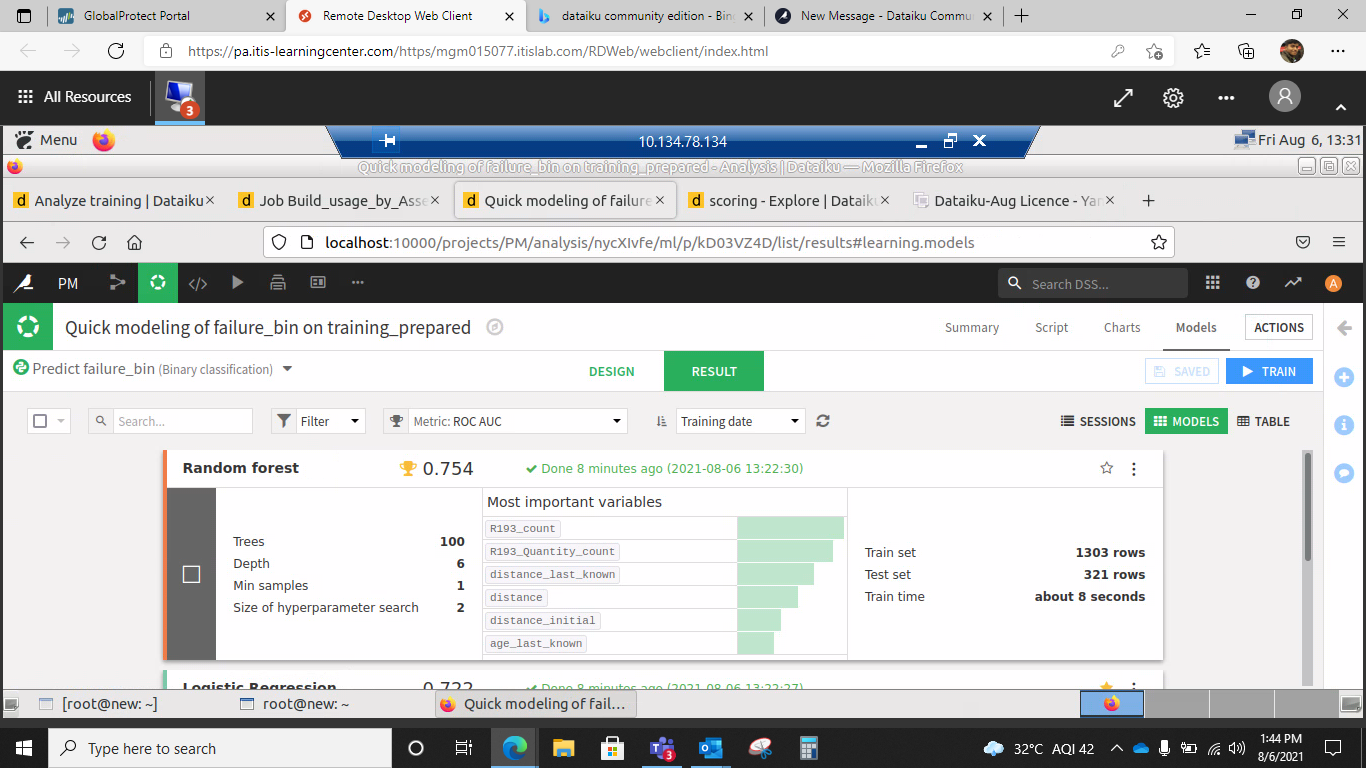Refresh the models list with the refresh icon
Screen dimensions: 1366x768
[822, 421]
